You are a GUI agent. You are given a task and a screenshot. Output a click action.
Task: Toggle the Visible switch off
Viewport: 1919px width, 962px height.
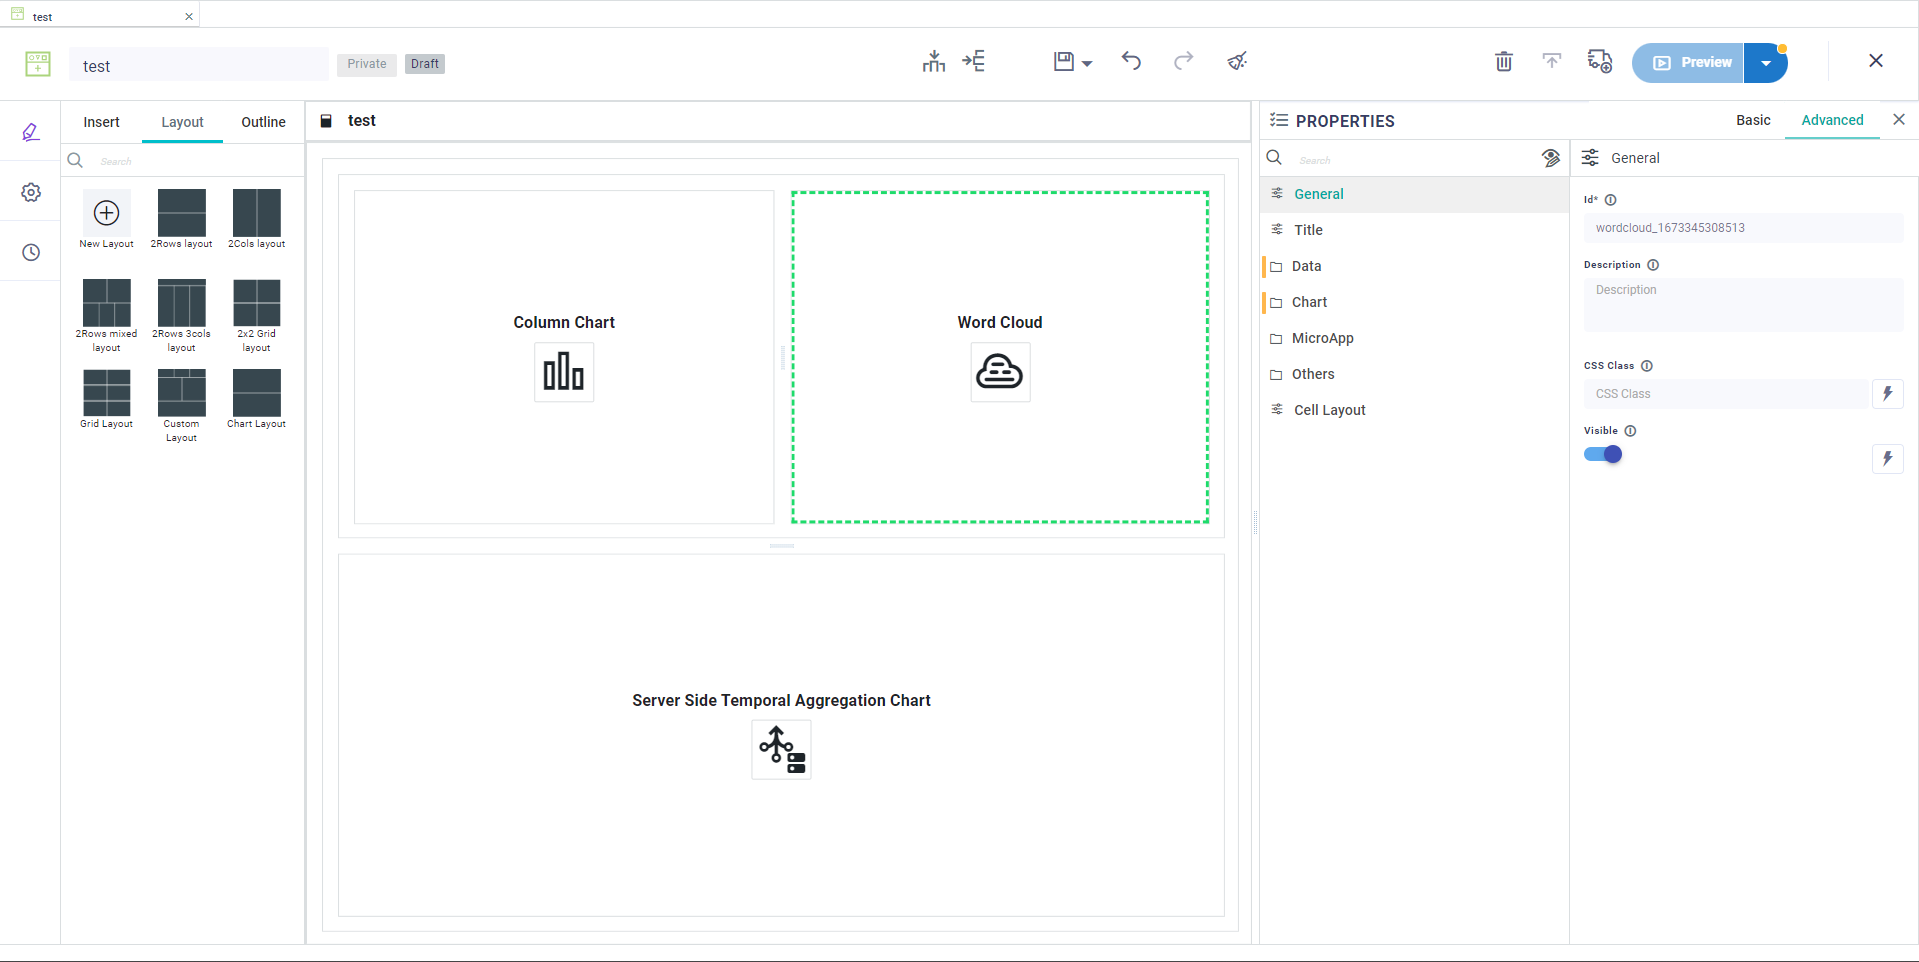[1603, 455]
